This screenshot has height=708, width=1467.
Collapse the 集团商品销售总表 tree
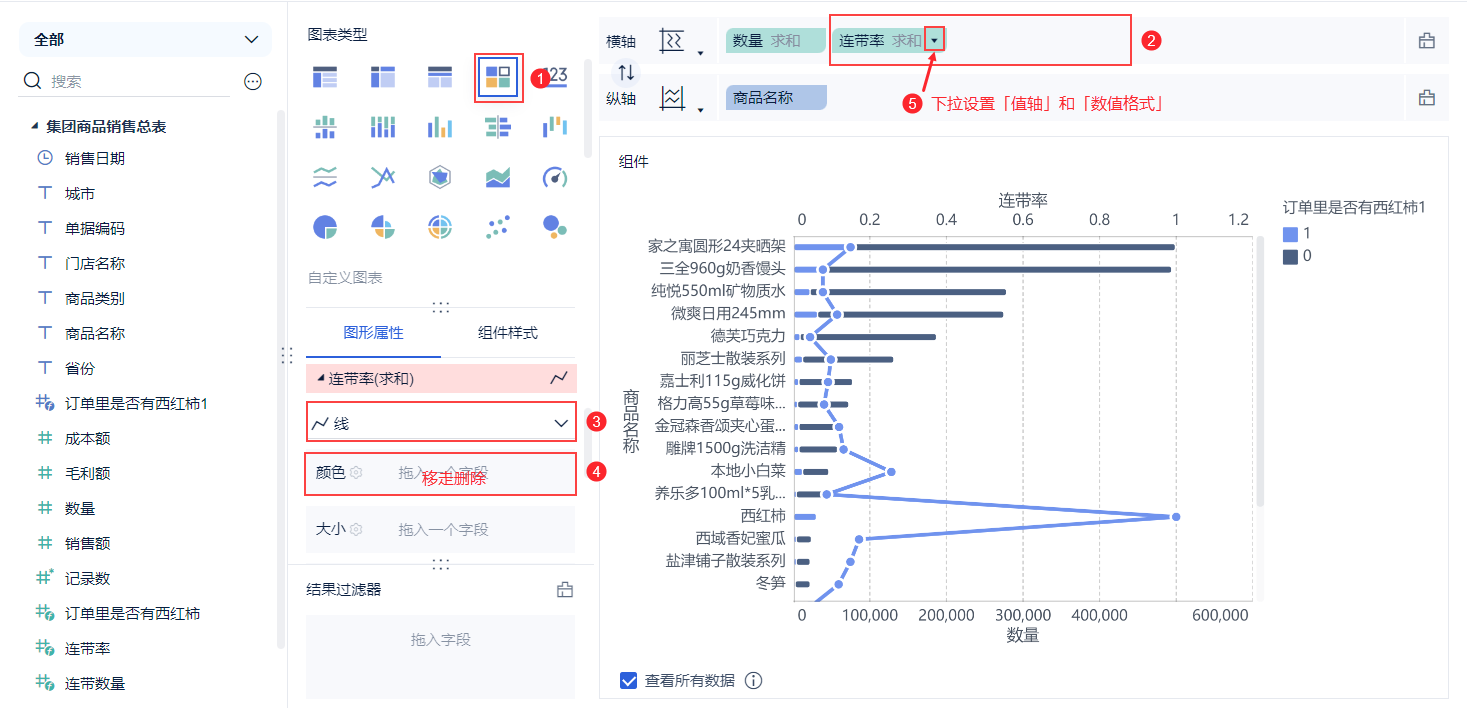(35, 127)
